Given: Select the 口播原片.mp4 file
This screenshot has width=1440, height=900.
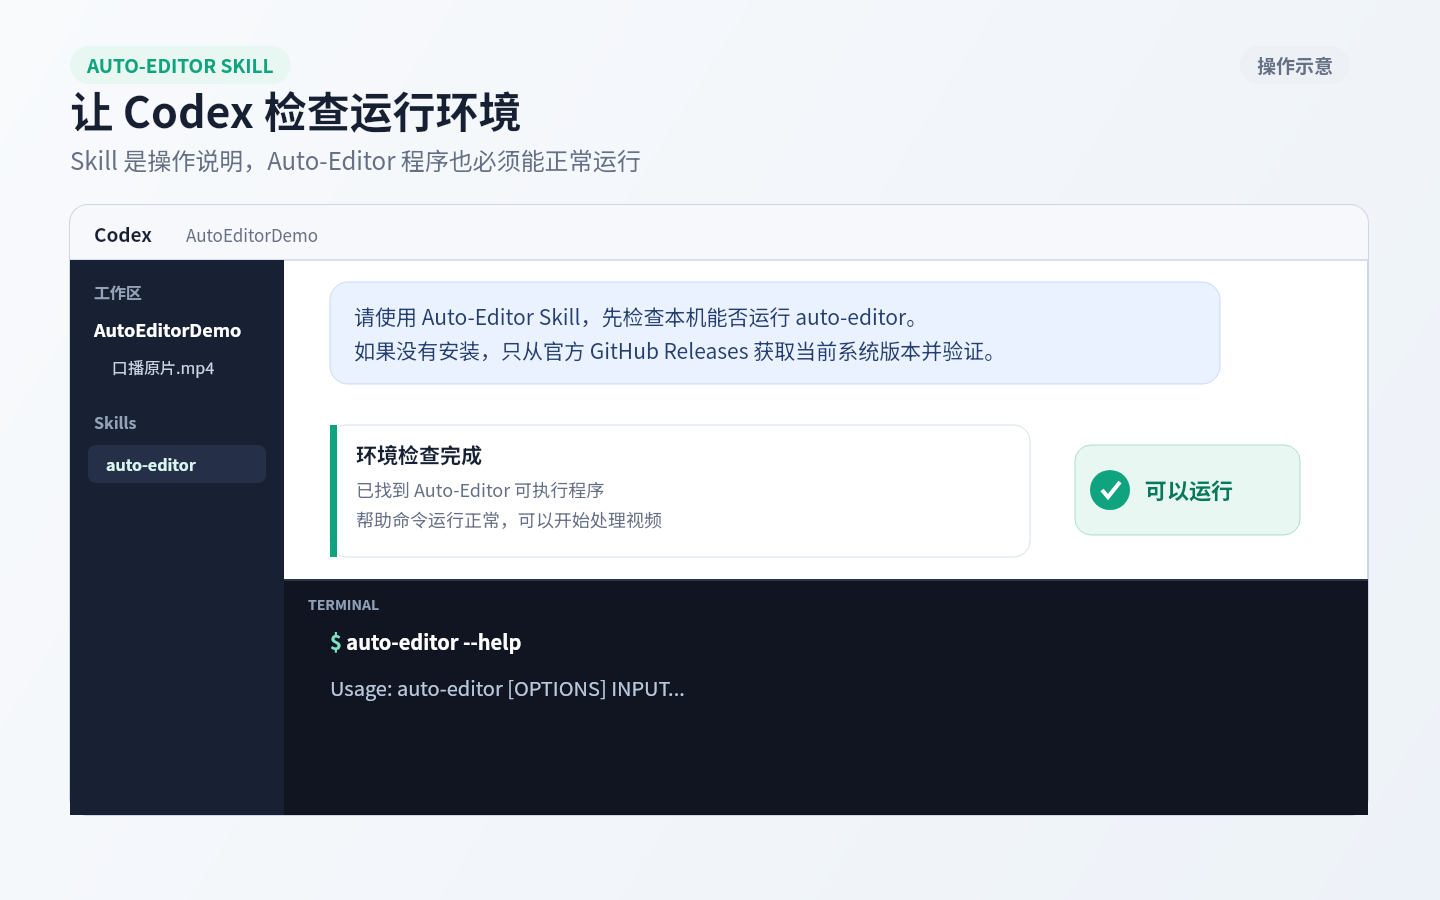Looking at the screenshot, I should [163, 368].
